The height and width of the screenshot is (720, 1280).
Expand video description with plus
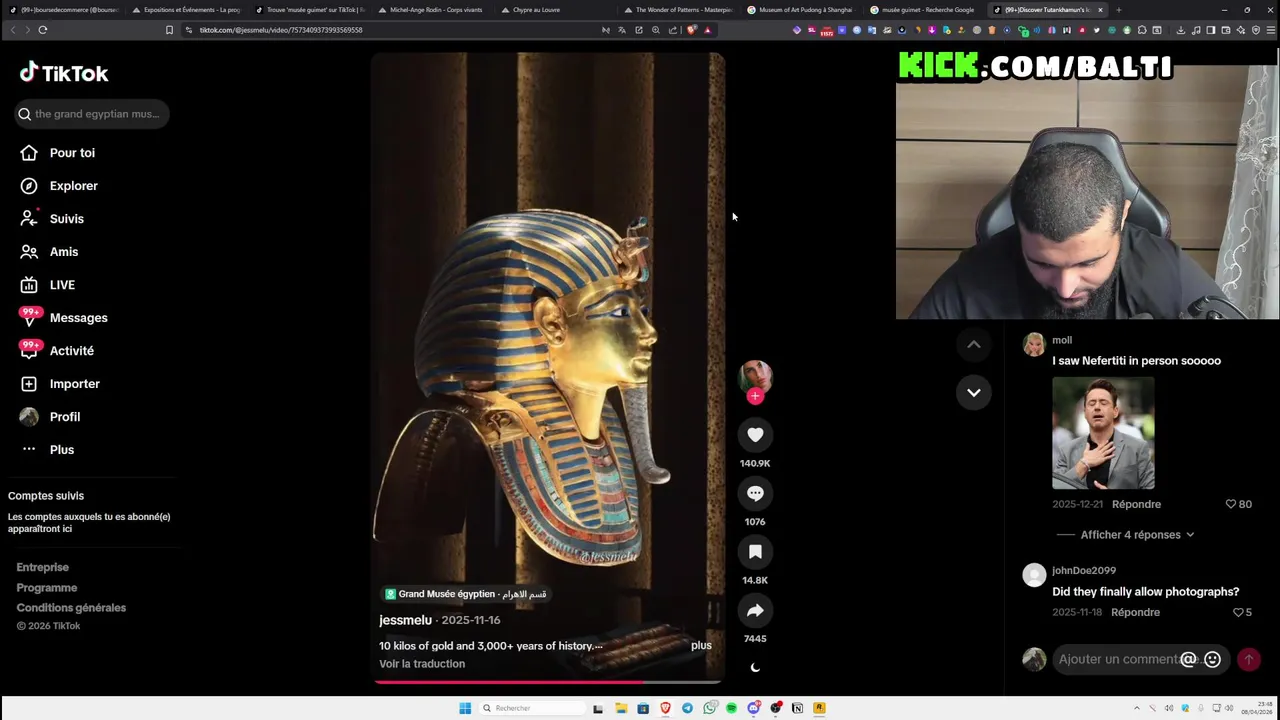(701, 646)
